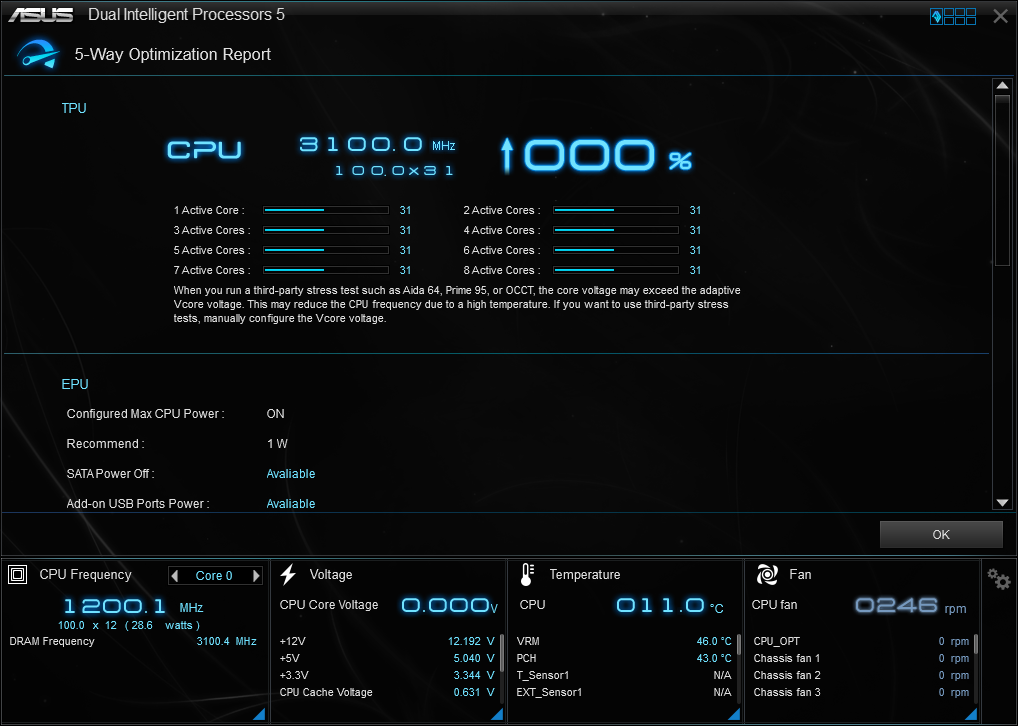Click the Chassis fan 1 row
Image resolution: width=1018 pixels, height=726 pixels.
(861, 658)
